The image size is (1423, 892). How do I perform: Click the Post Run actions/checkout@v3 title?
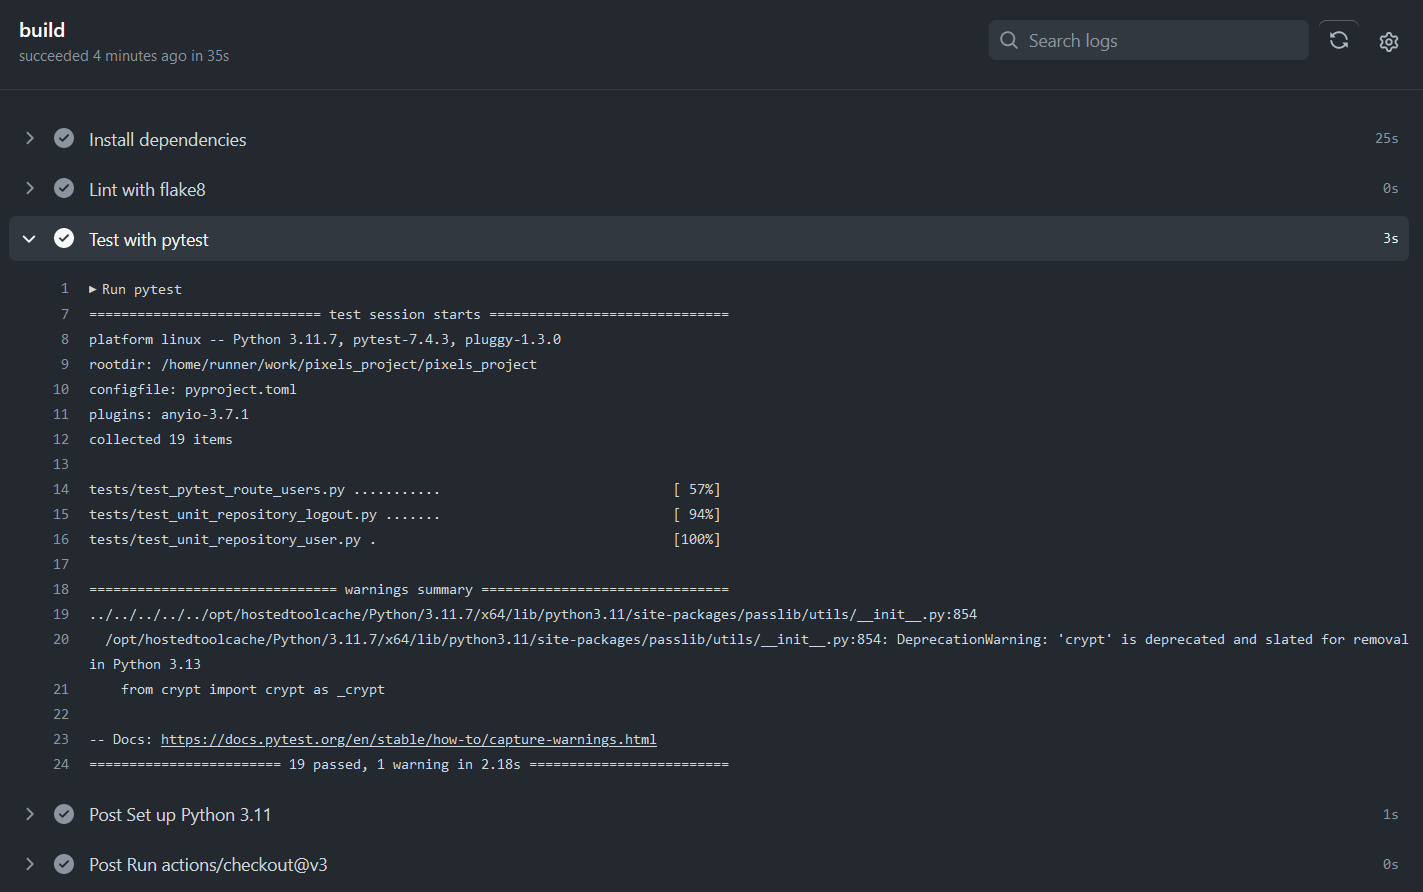tap(208, 865)
